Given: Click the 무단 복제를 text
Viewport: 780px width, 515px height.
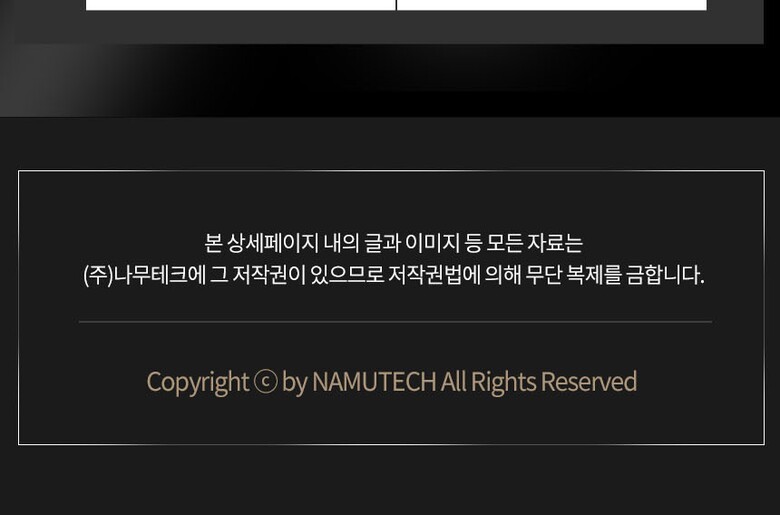Looking at the screenshot, I should click(x=574, y=275).
